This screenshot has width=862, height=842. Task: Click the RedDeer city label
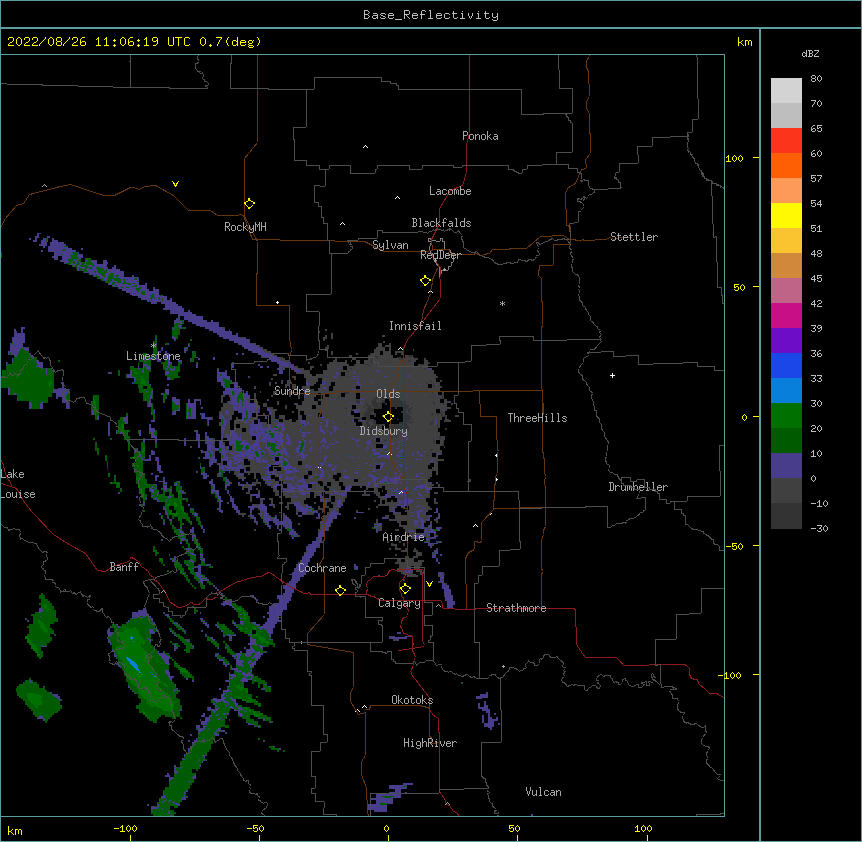click(440, 255)
